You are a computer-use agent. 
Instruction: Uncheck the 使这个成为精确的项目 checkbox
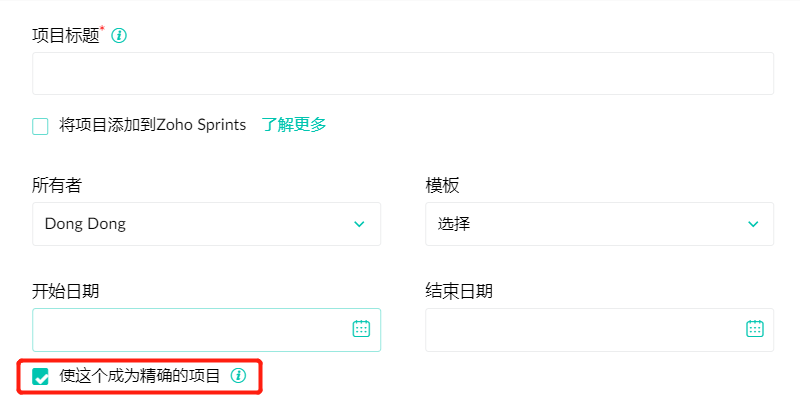pyautogui.click(x=41, y=377)
